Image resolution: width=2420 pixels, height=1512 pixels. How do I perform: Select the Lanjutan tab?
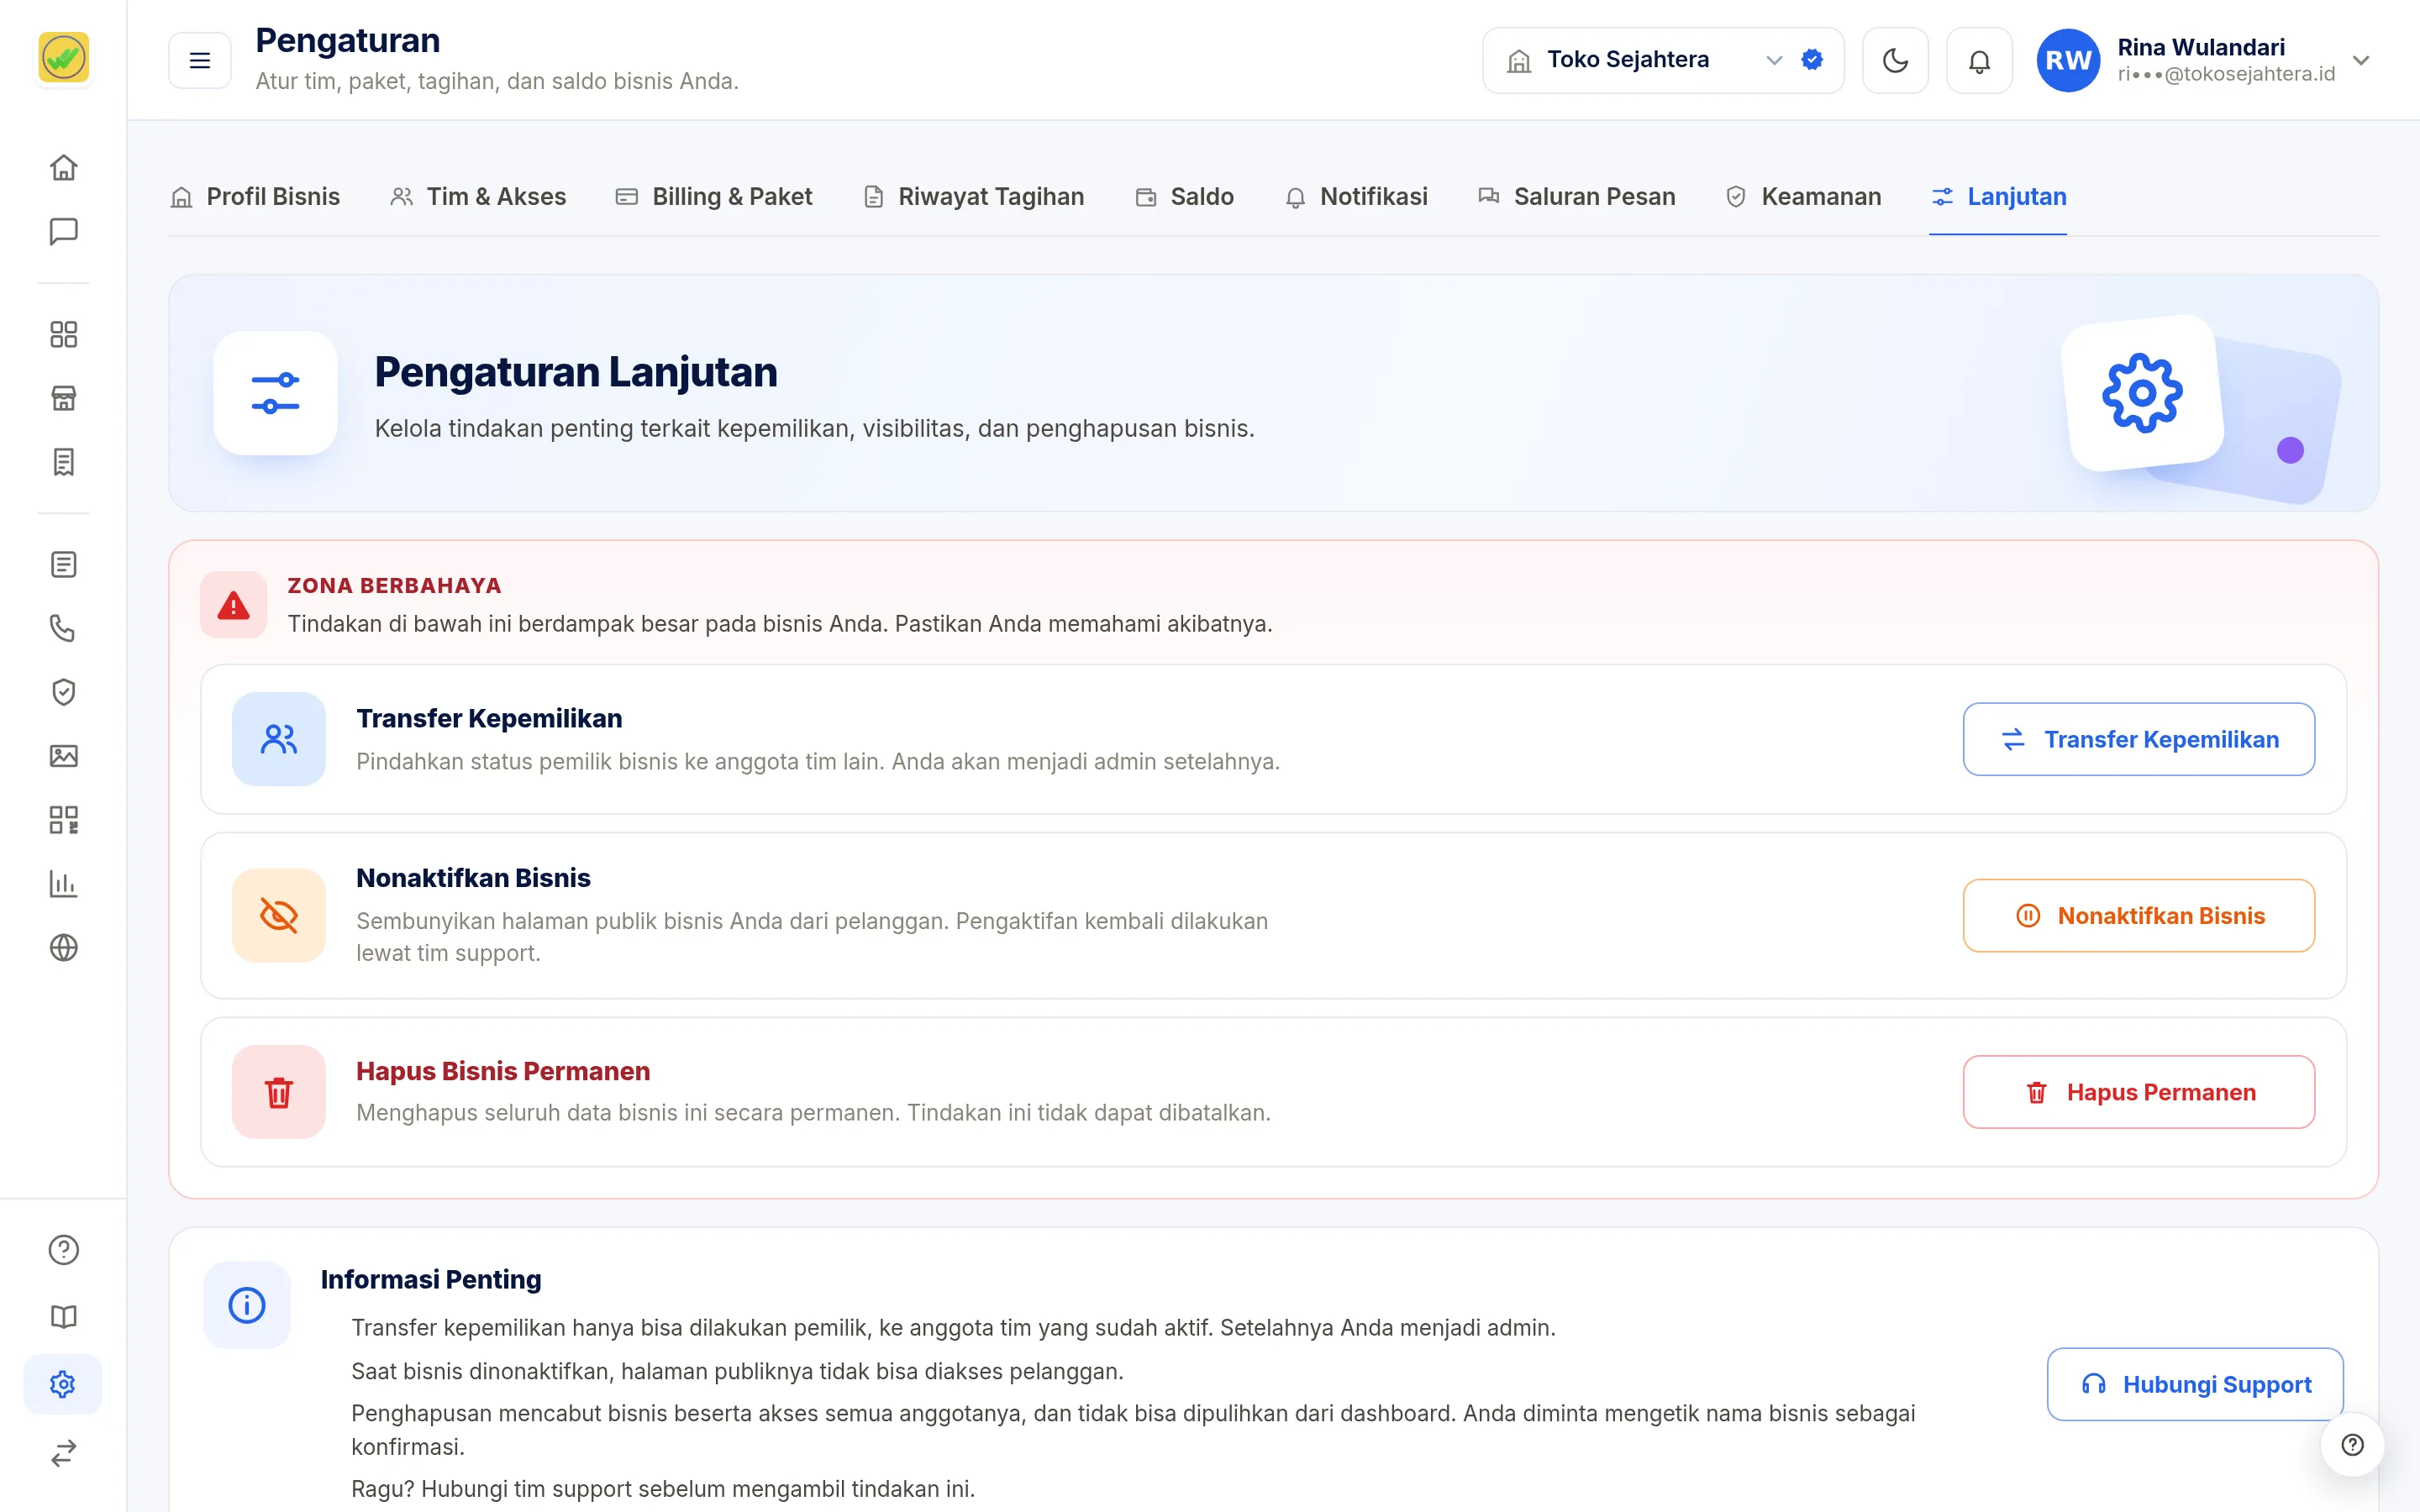pyautogui.click(x=1998, y=197)
